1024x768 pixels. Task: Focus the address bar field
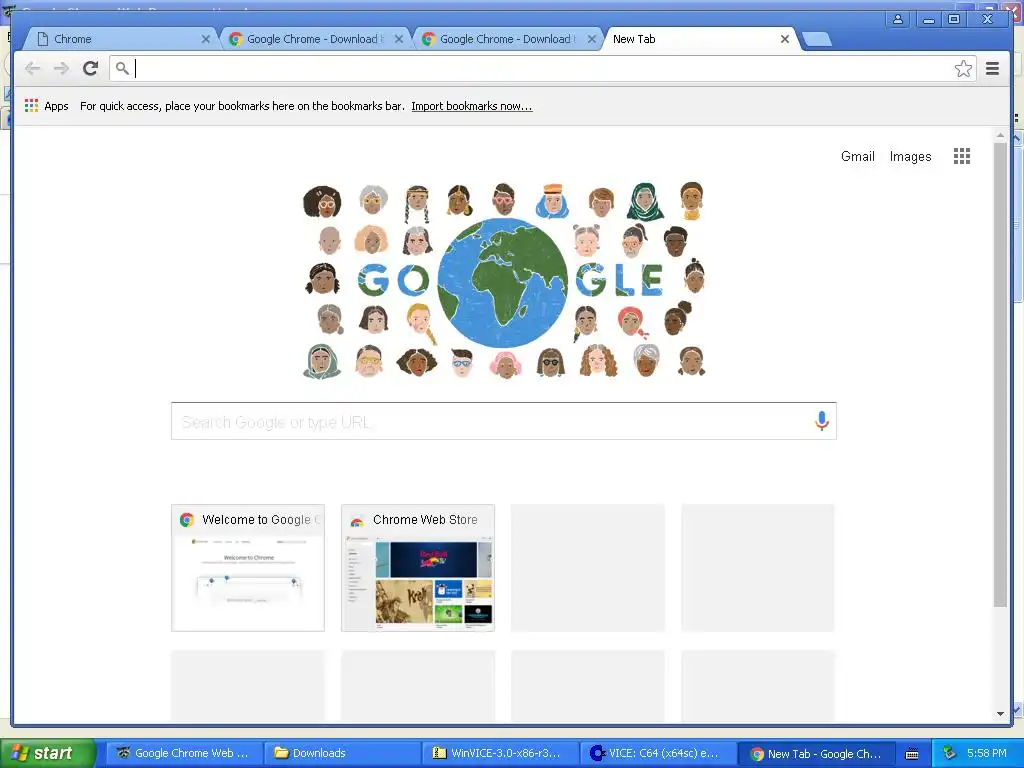pos(542,69)
